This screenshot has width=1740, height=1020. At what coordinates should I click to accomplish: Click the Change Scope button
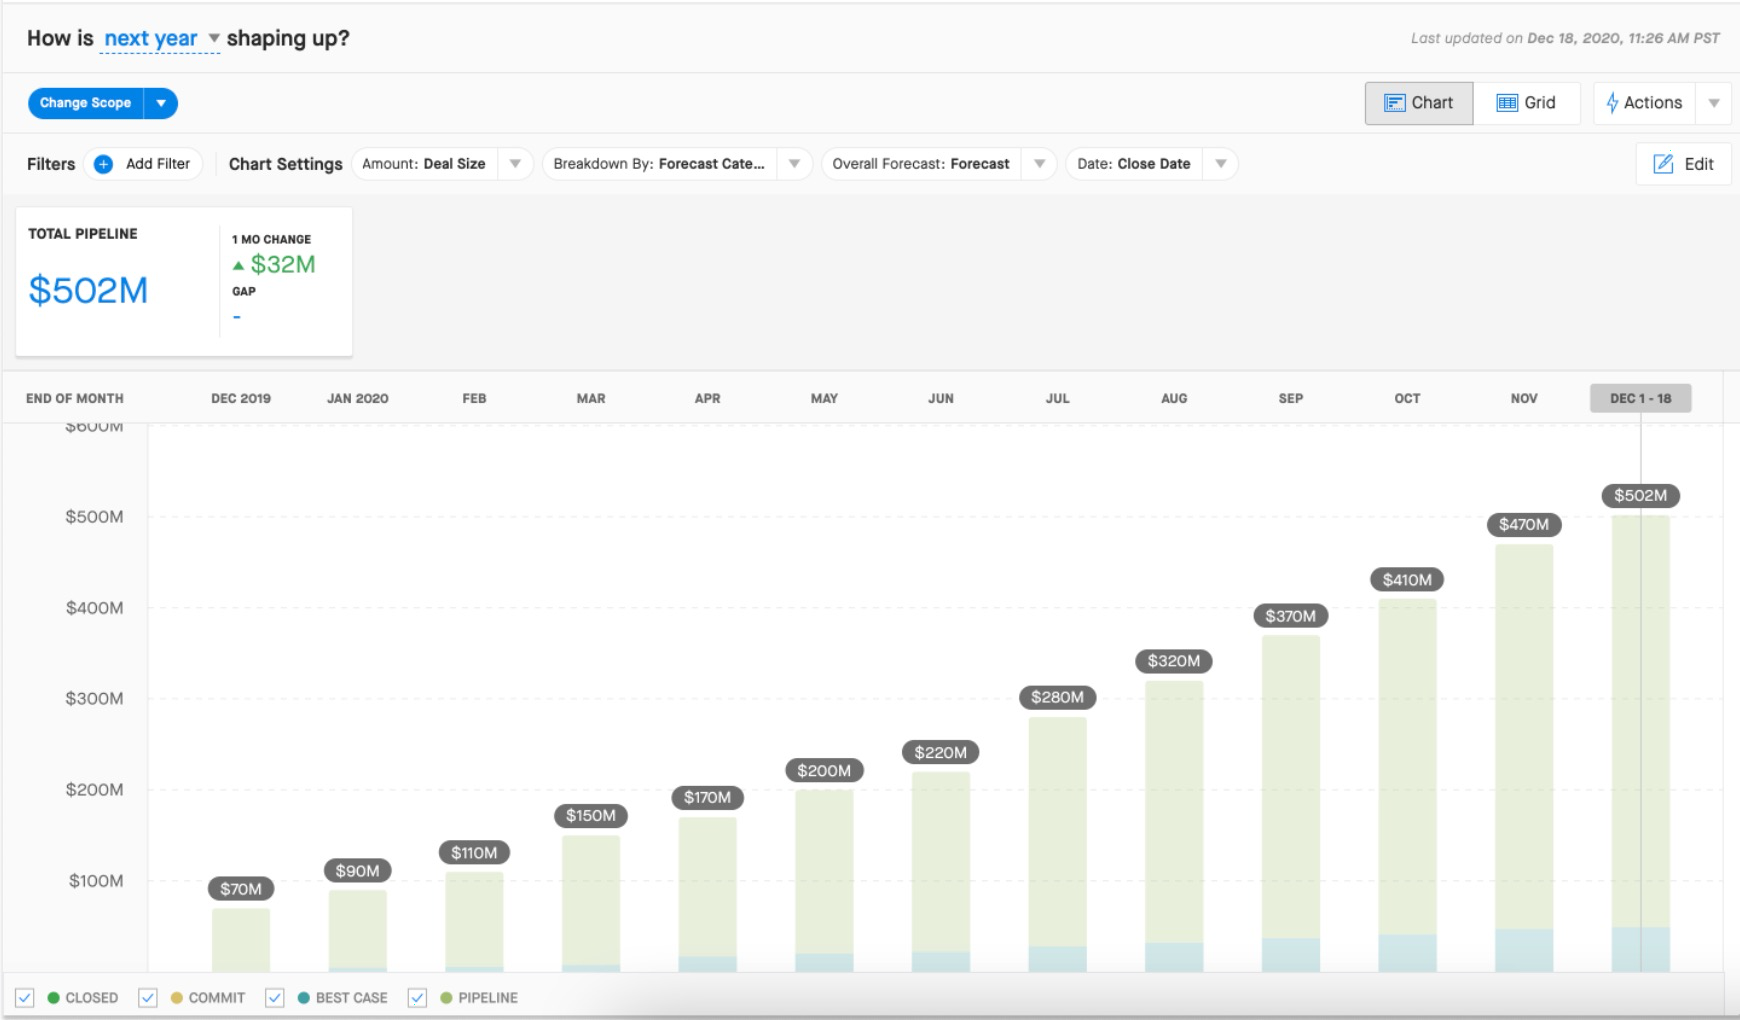pos(86,103)
